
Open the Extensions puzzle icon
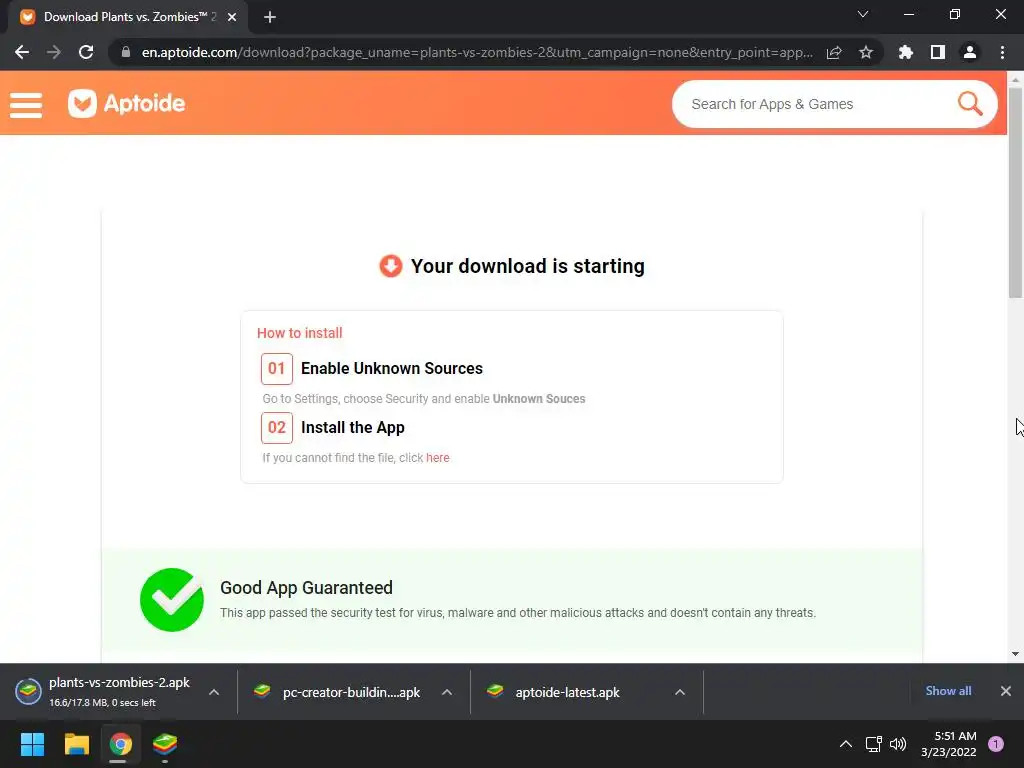pos(906,52)
